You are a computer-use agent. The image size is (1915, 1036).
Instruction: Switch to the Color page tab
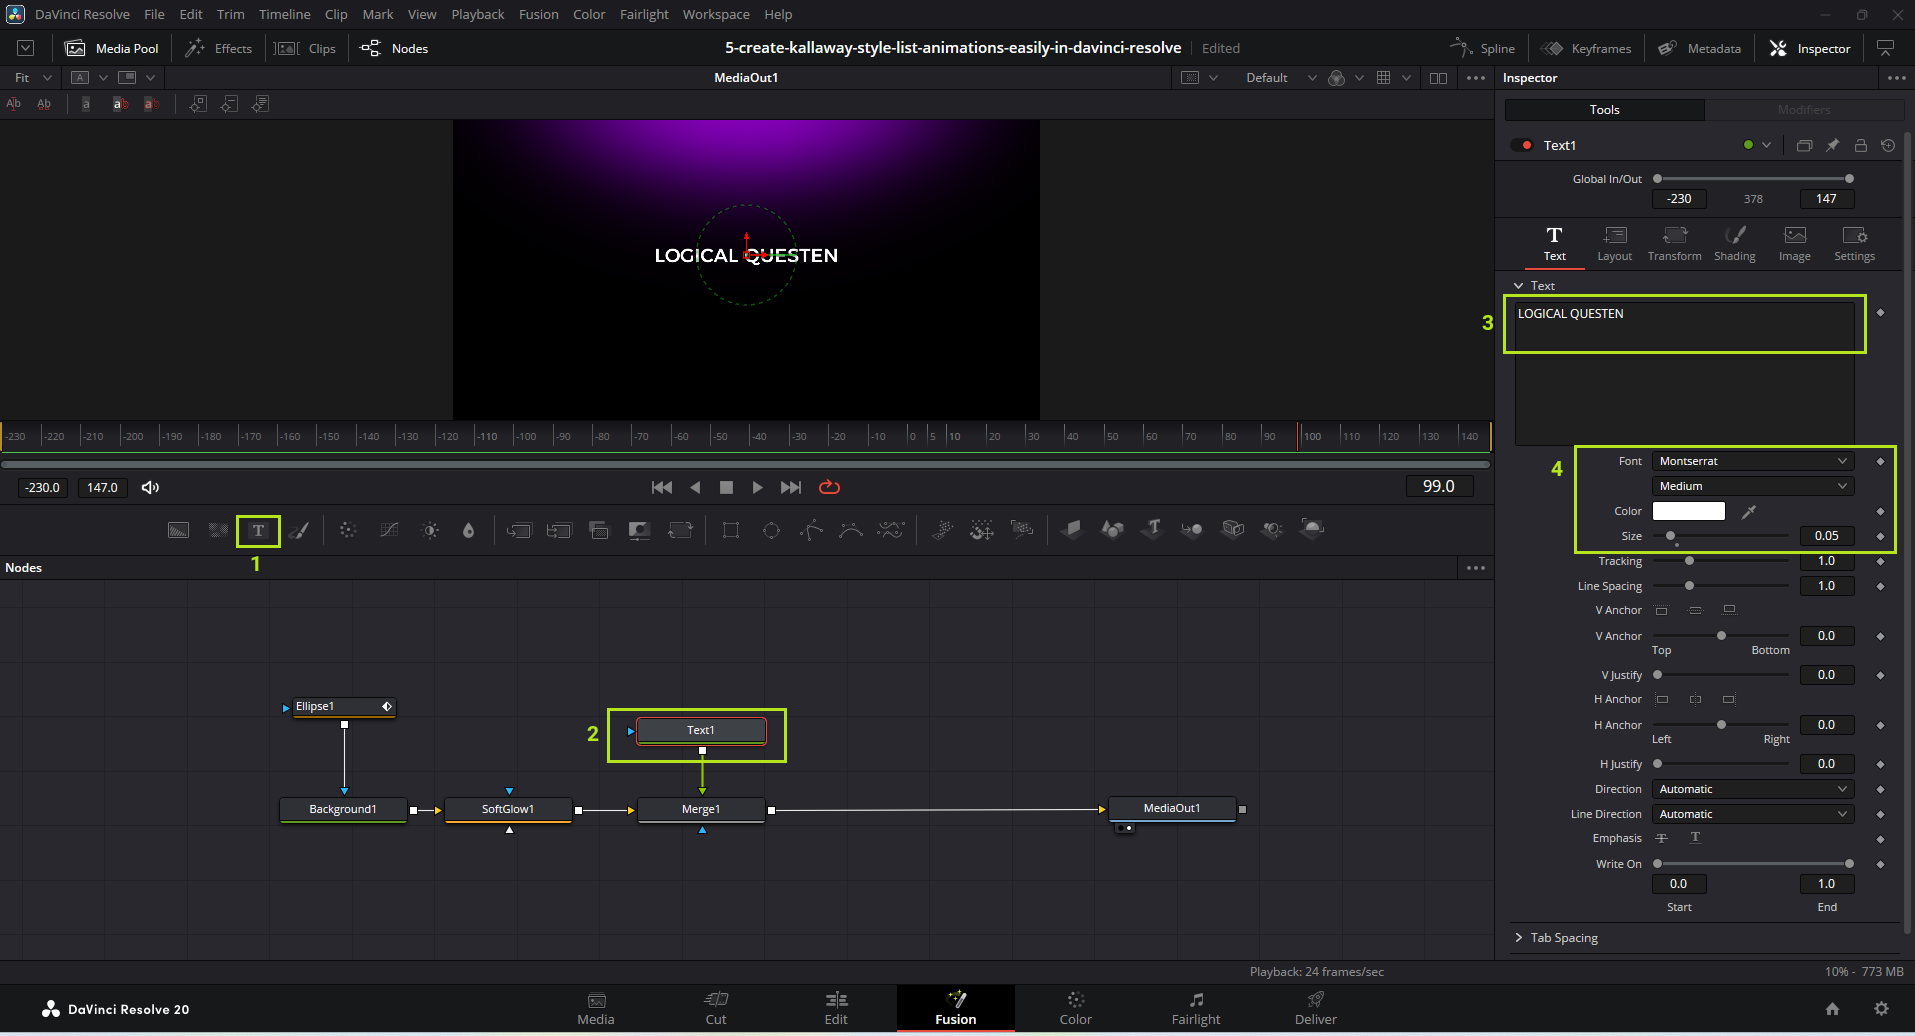(x=1075, y=1008)
